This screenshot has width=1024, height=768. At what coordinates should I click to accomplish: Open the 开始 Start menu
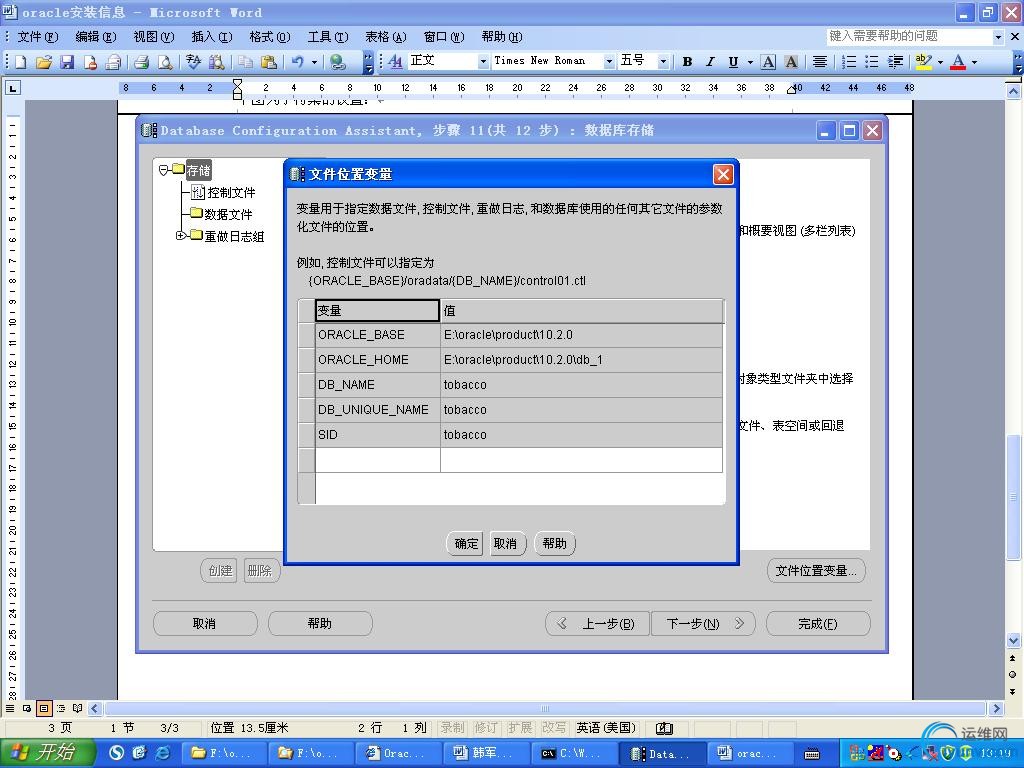48,752
